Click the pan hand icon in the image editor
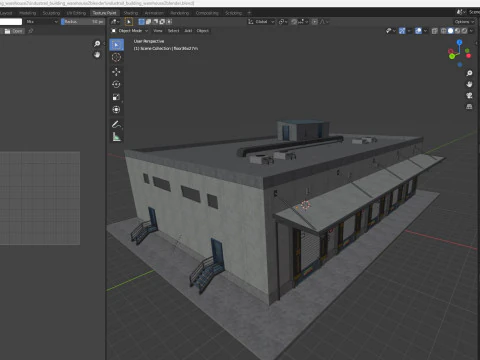Screen dimensions: 480x360 pyautogui.click(x=97, y=55)
